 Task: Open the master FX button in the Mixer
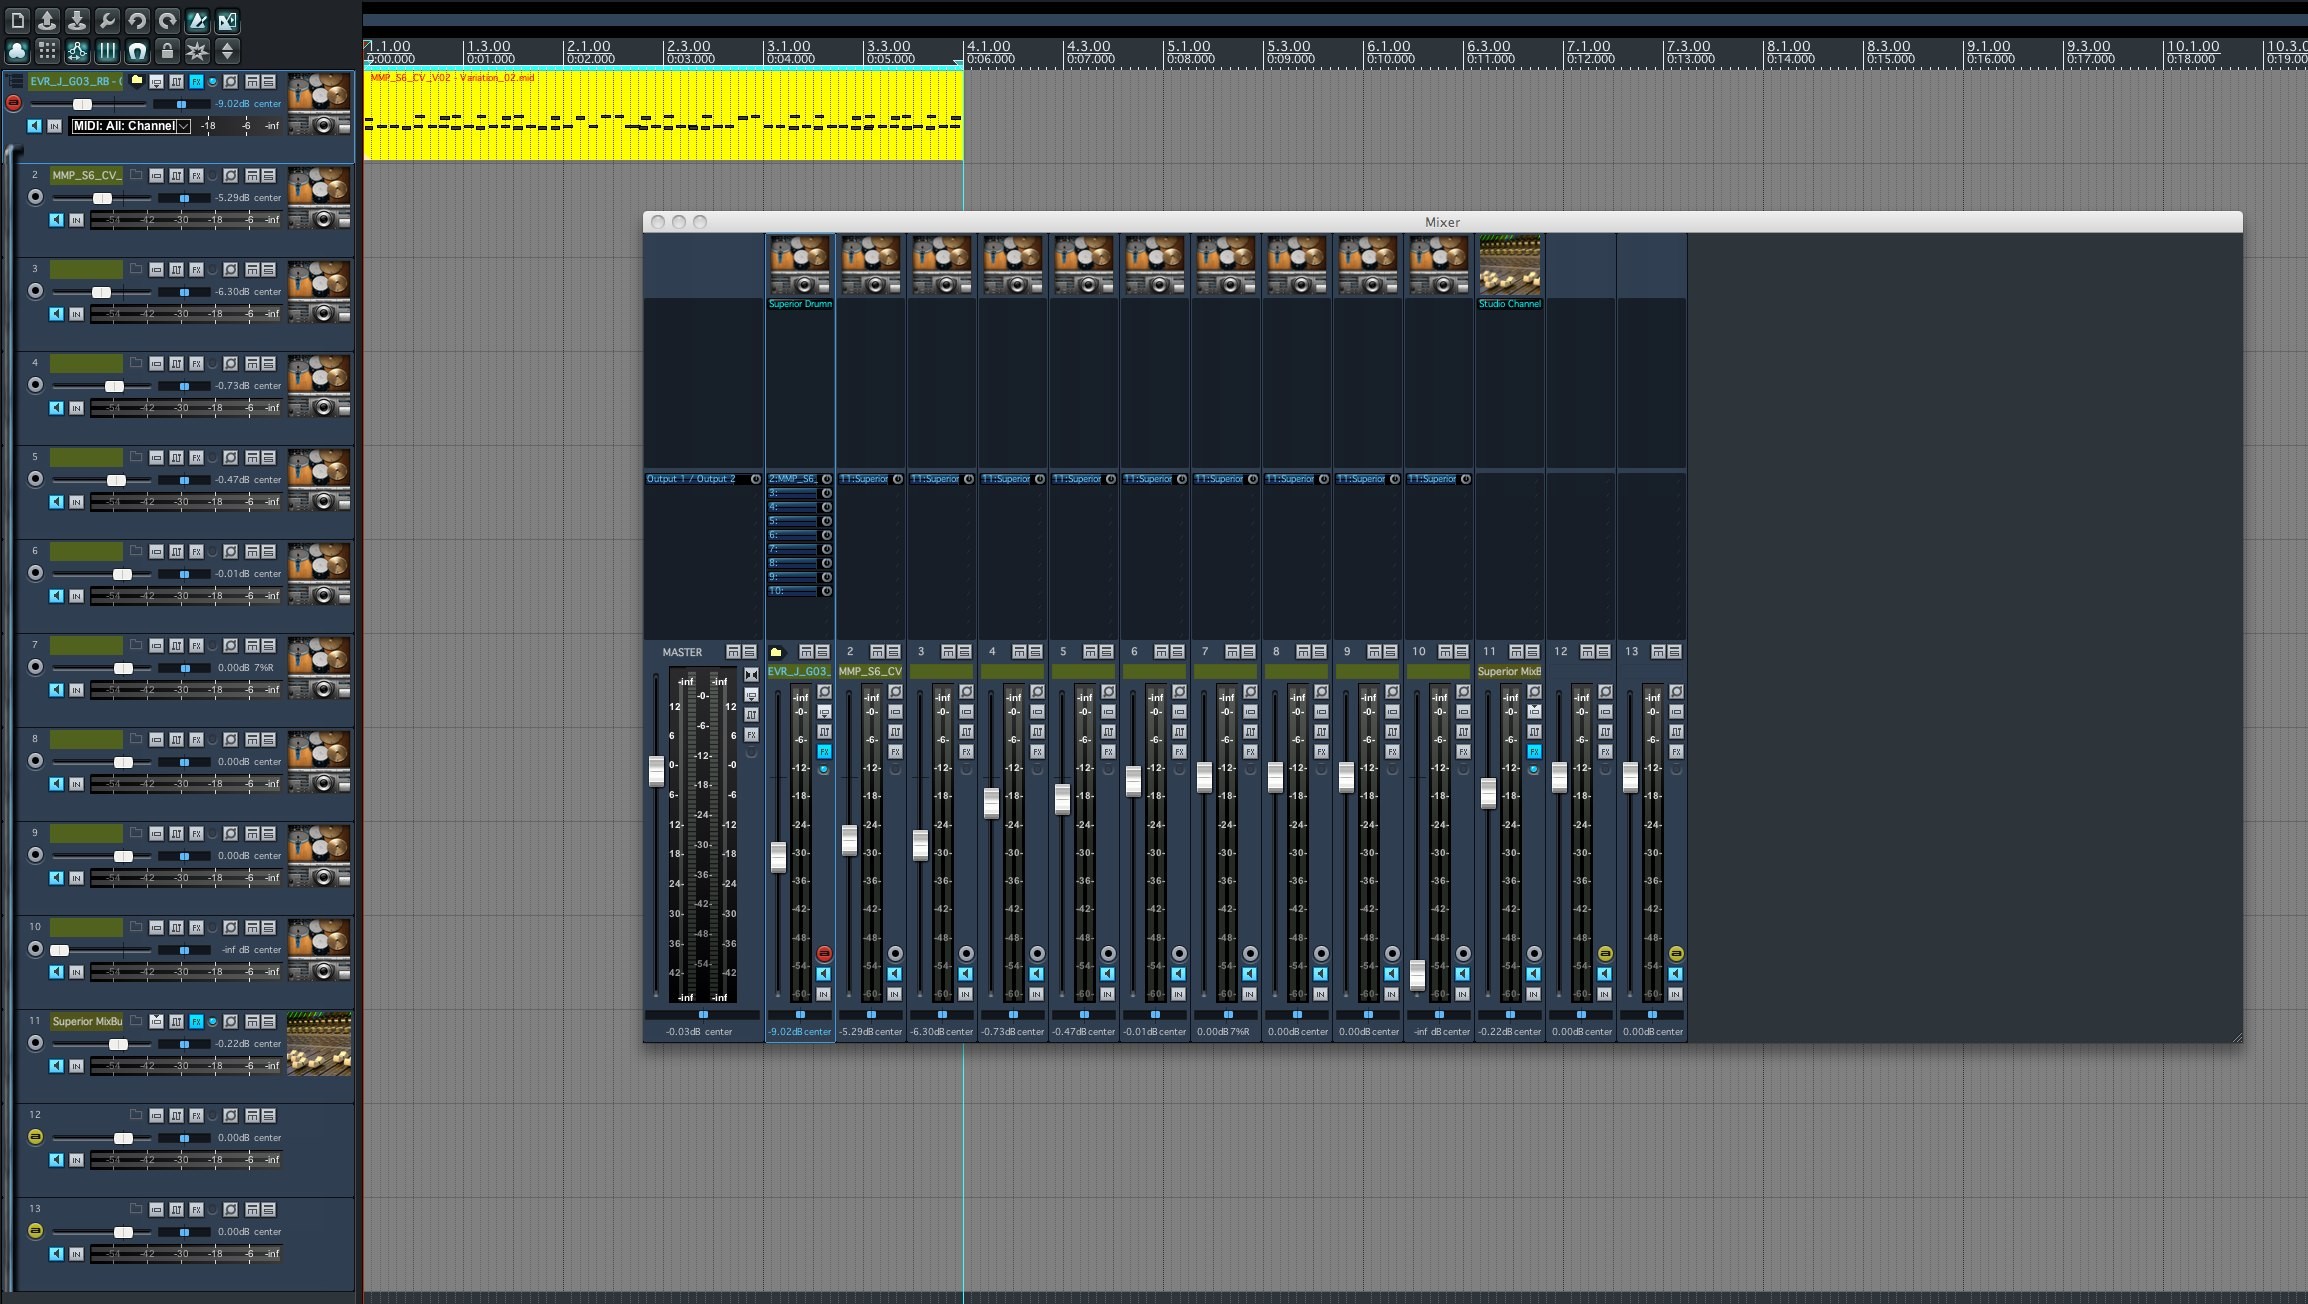tap(752, 735)
